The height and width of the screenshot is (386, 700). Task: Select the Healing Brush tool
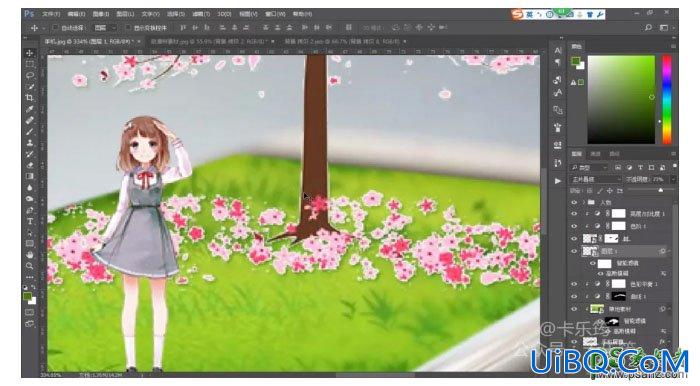click(x=30, y=120)
